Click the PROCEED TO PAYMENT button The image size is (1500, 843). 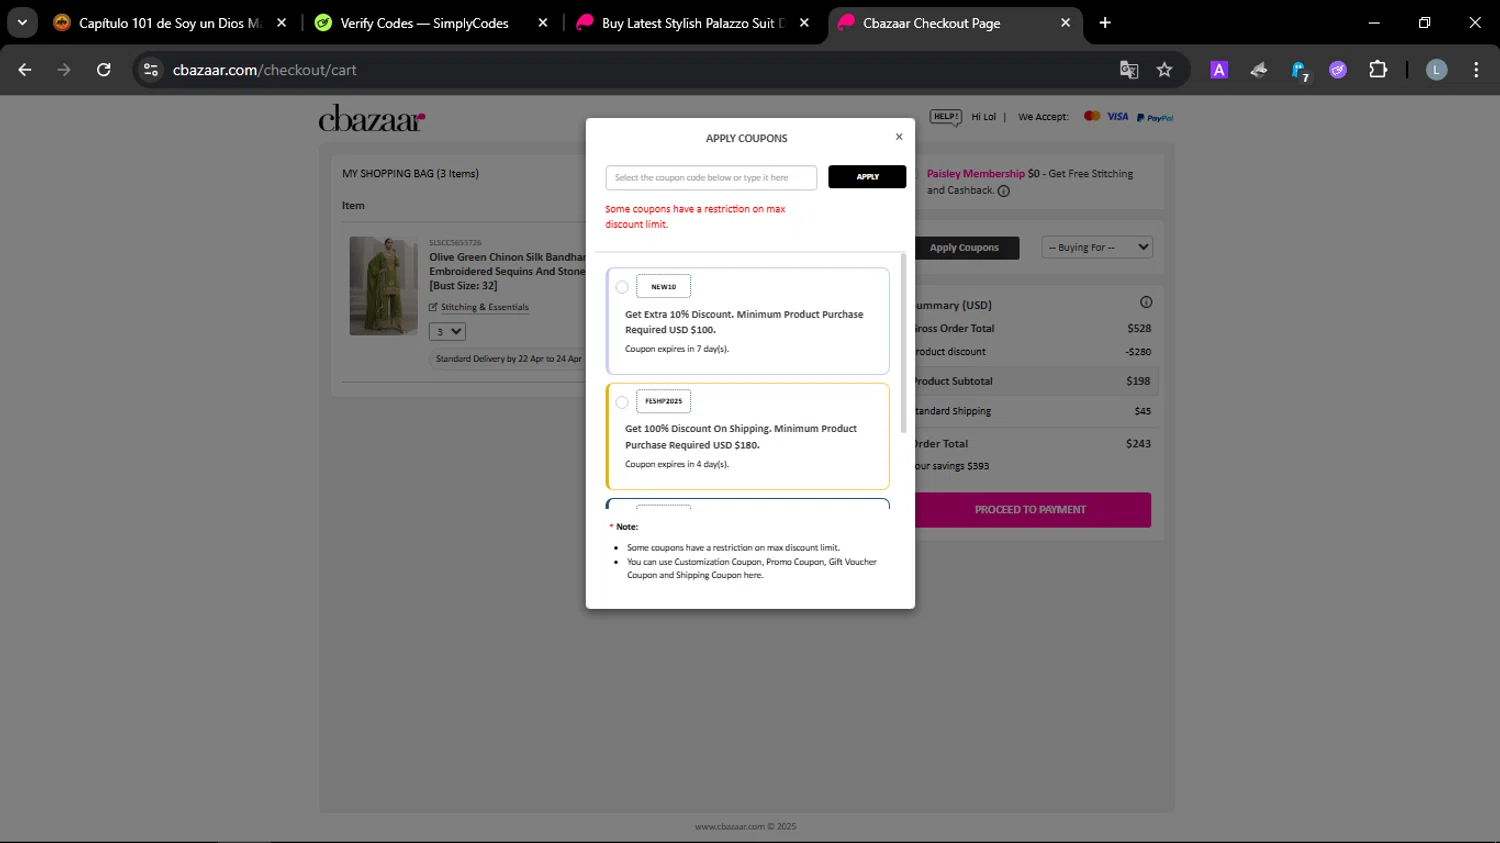point(1030,510)
